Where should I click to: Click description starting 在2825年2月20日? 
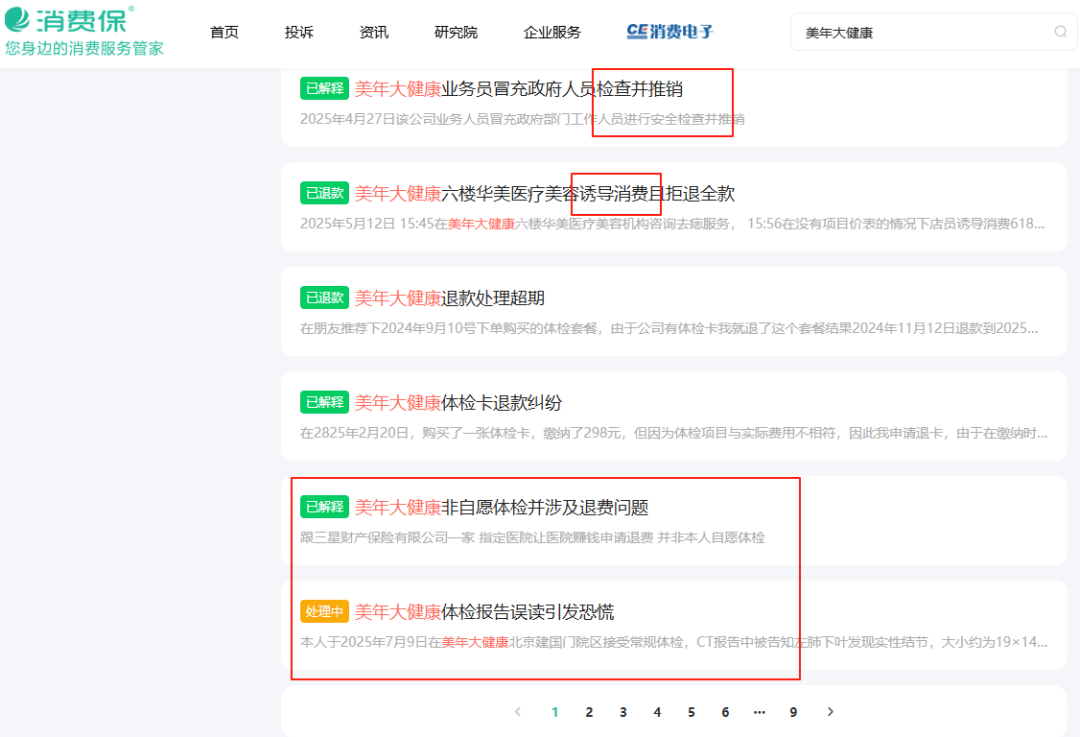674,433
